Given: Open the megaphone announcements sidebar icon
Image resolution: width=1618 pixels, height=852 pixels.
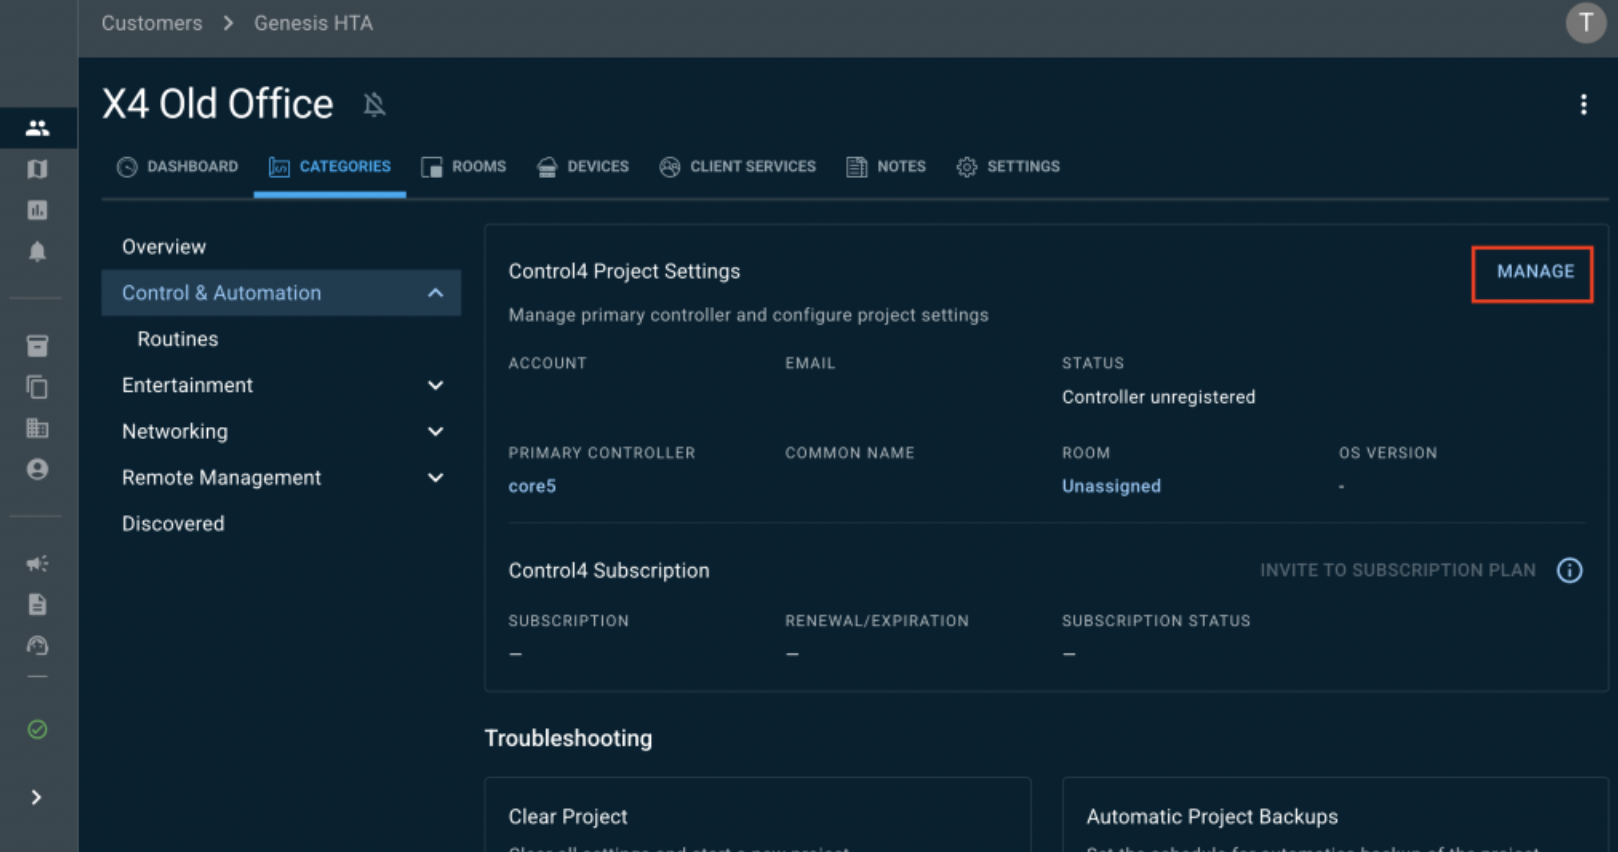Looking at the screenshot, I should coord(37,564).
